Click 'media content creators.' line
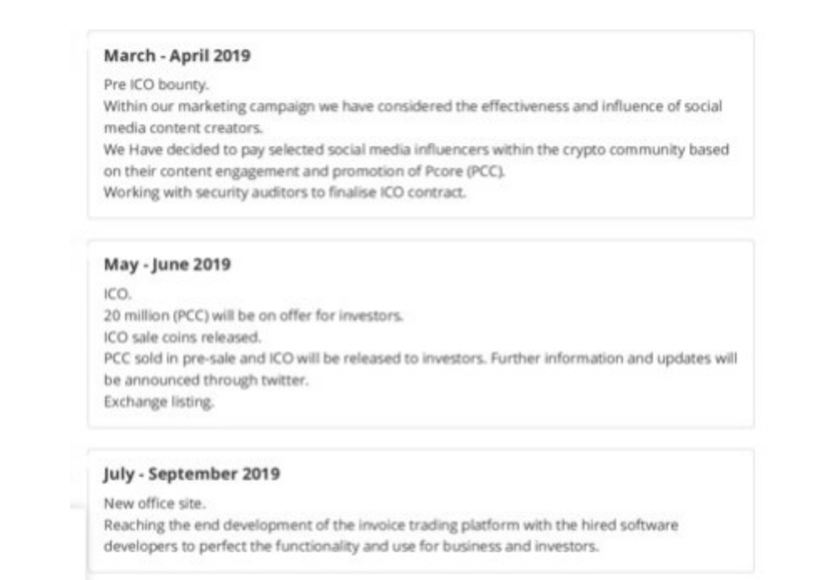This screenshot has width=839, height=580. click(183, 128)
